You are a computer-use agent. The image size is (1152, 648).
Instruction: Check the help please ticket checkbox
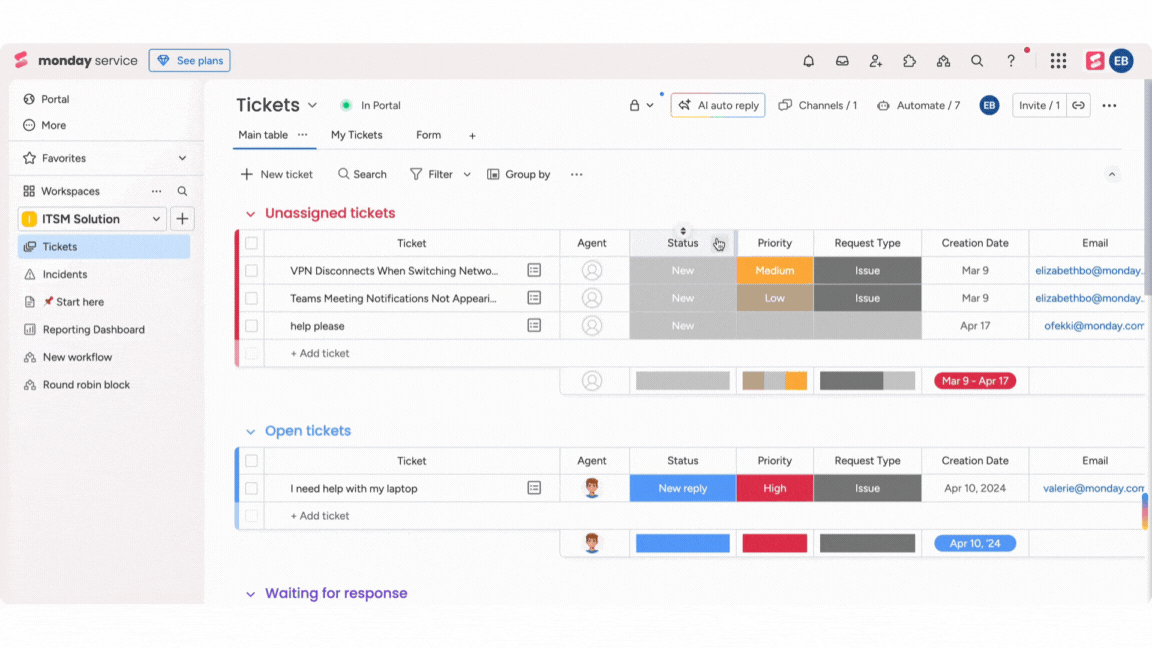251,325
